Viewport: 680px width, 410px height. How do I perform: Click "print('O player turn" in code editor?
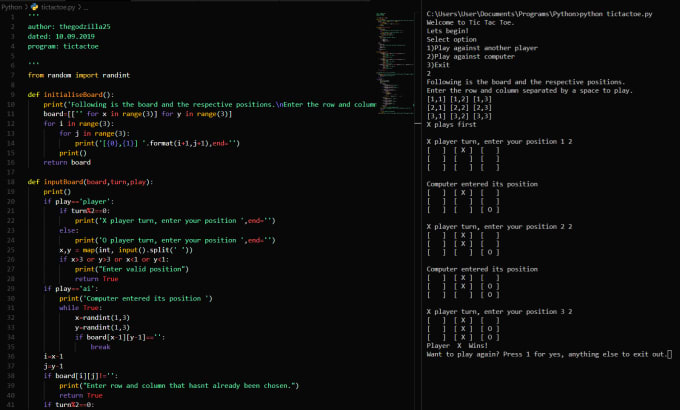[175, 240]
